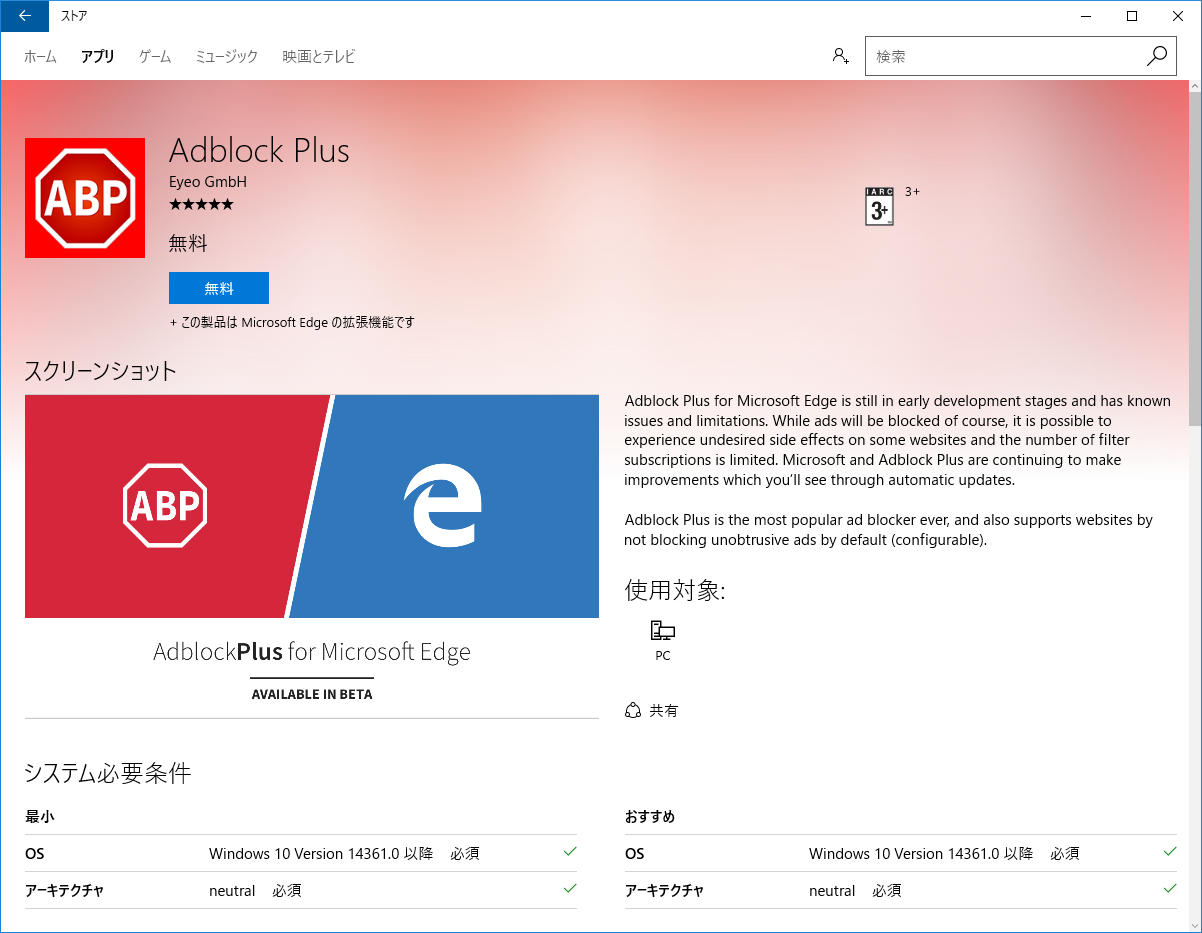Click the vertical scrollbar thumb
Screen dimensions: 1202x933
(x=1194, y=261)
